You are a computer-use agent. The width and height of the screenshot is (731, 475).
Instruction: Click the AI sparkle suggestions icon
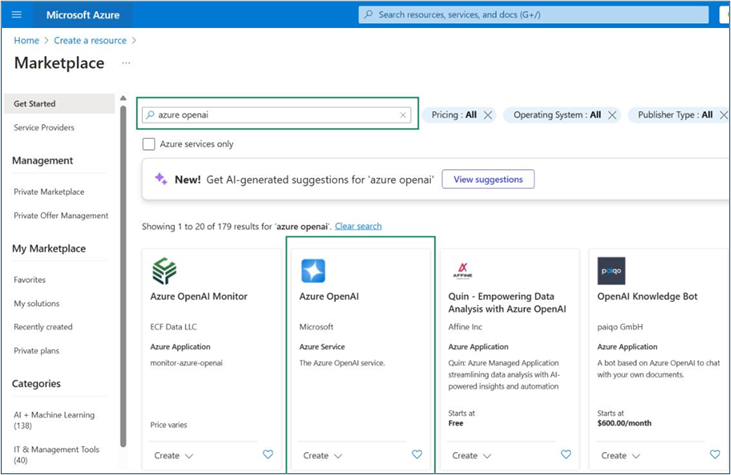click(161, 179)
